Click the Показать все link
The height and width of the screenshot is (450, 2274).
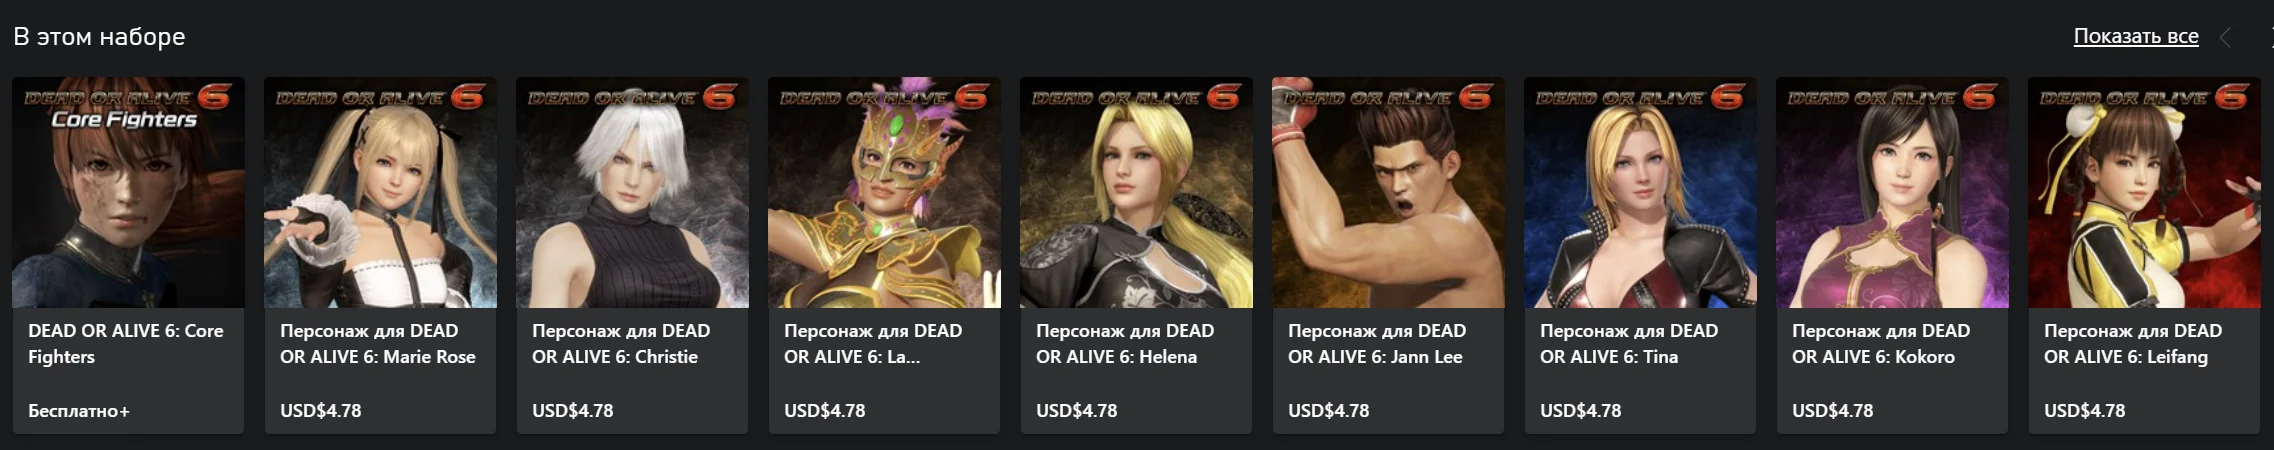(2136, 37)
